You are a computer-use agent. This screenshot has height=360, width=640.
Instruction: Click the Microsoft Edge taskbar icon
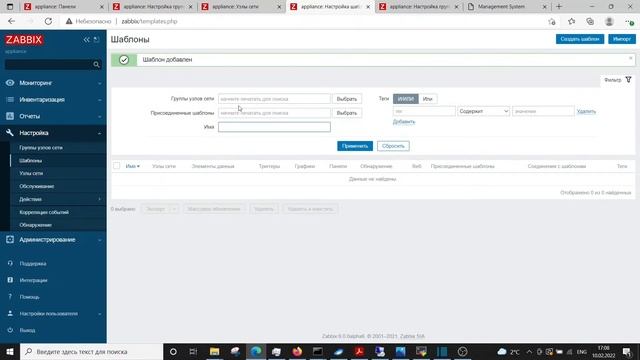[x=256, y=351]
